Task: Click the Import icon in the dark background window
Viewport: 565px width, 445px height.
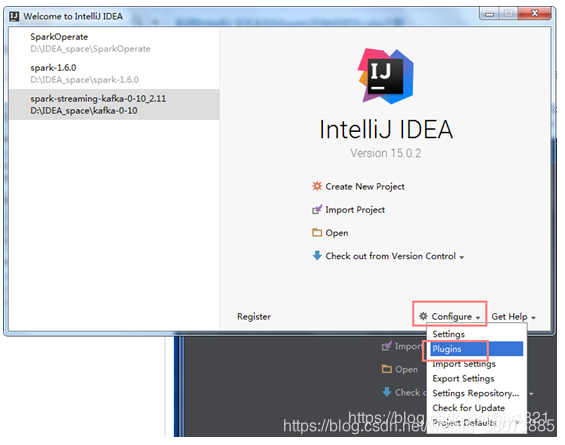Action: [387, 346]
